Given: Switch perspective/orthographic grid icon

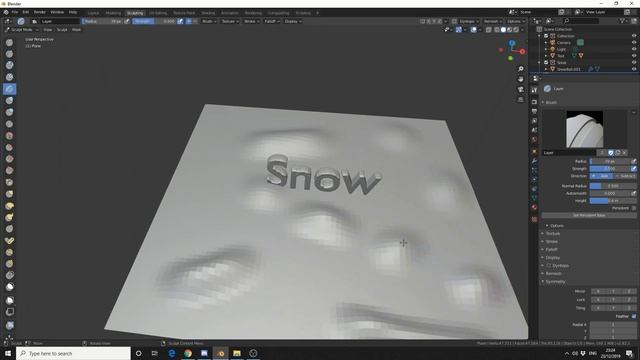Looking at the screenshot, I should point(520,100).
